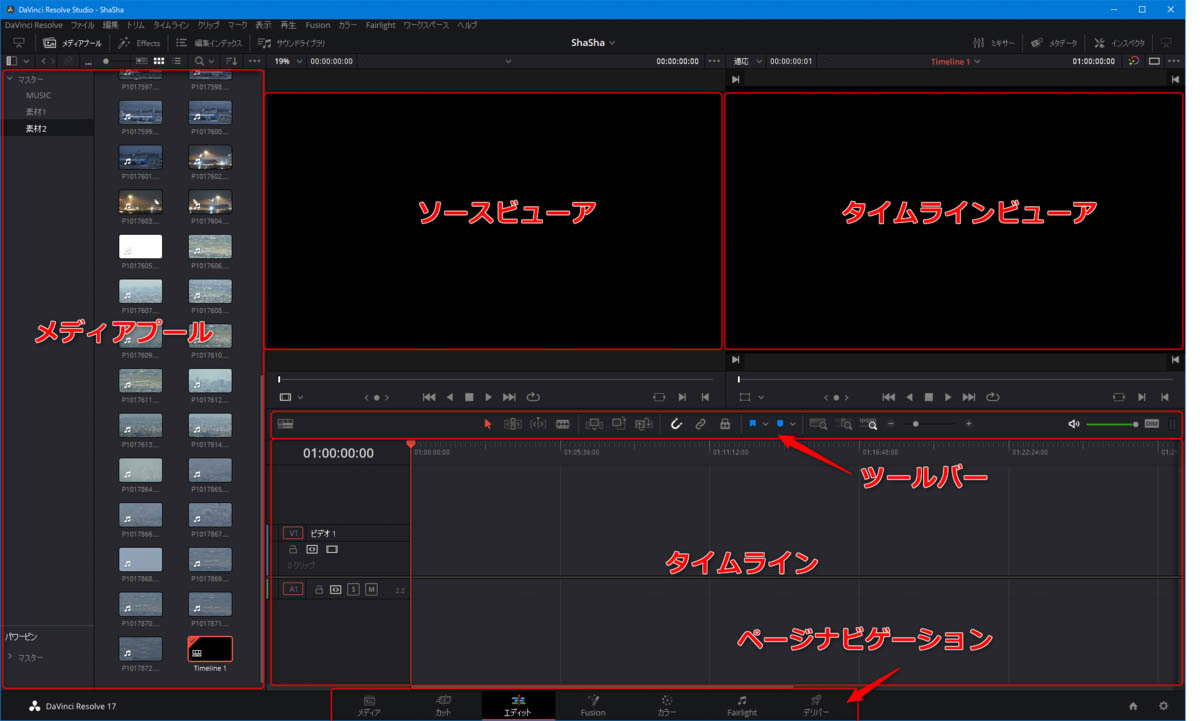Switch to the Fusion page tab
This screenshot has height=721, width=1200.
click(x=593, y=706)
